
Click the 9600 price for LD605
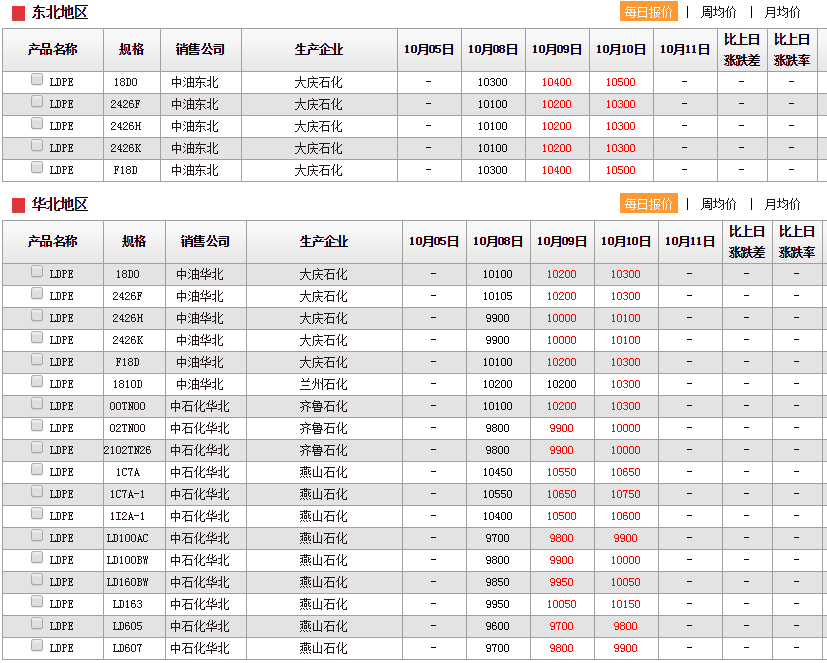pos(497,626)
